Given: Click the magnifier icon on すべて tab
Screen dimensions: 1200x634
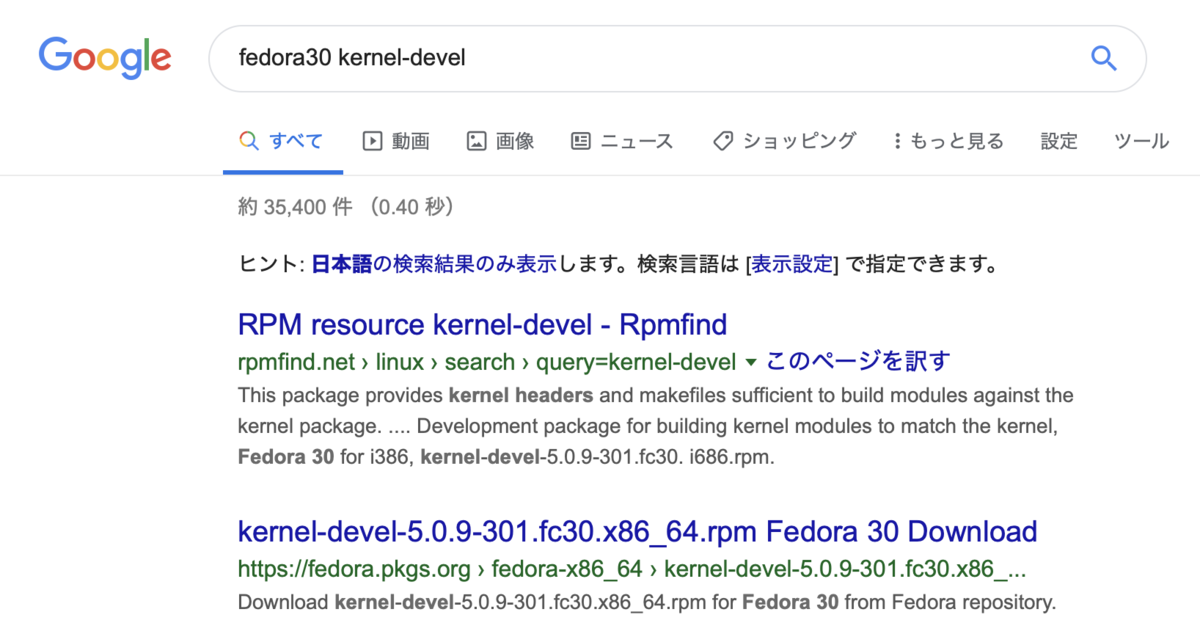Looking at the screenshot, I should pyautogui.click(x=249, y=141).
